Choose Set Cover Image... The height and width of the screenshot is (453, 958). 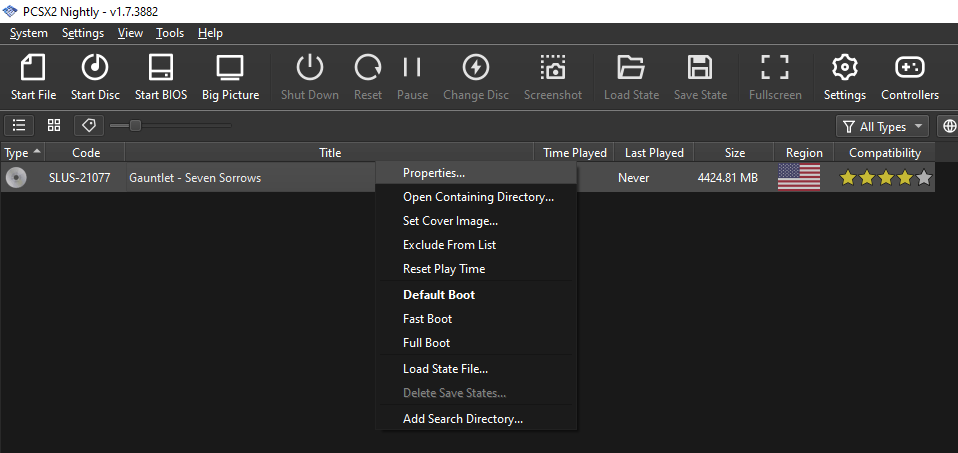[476, 221]
